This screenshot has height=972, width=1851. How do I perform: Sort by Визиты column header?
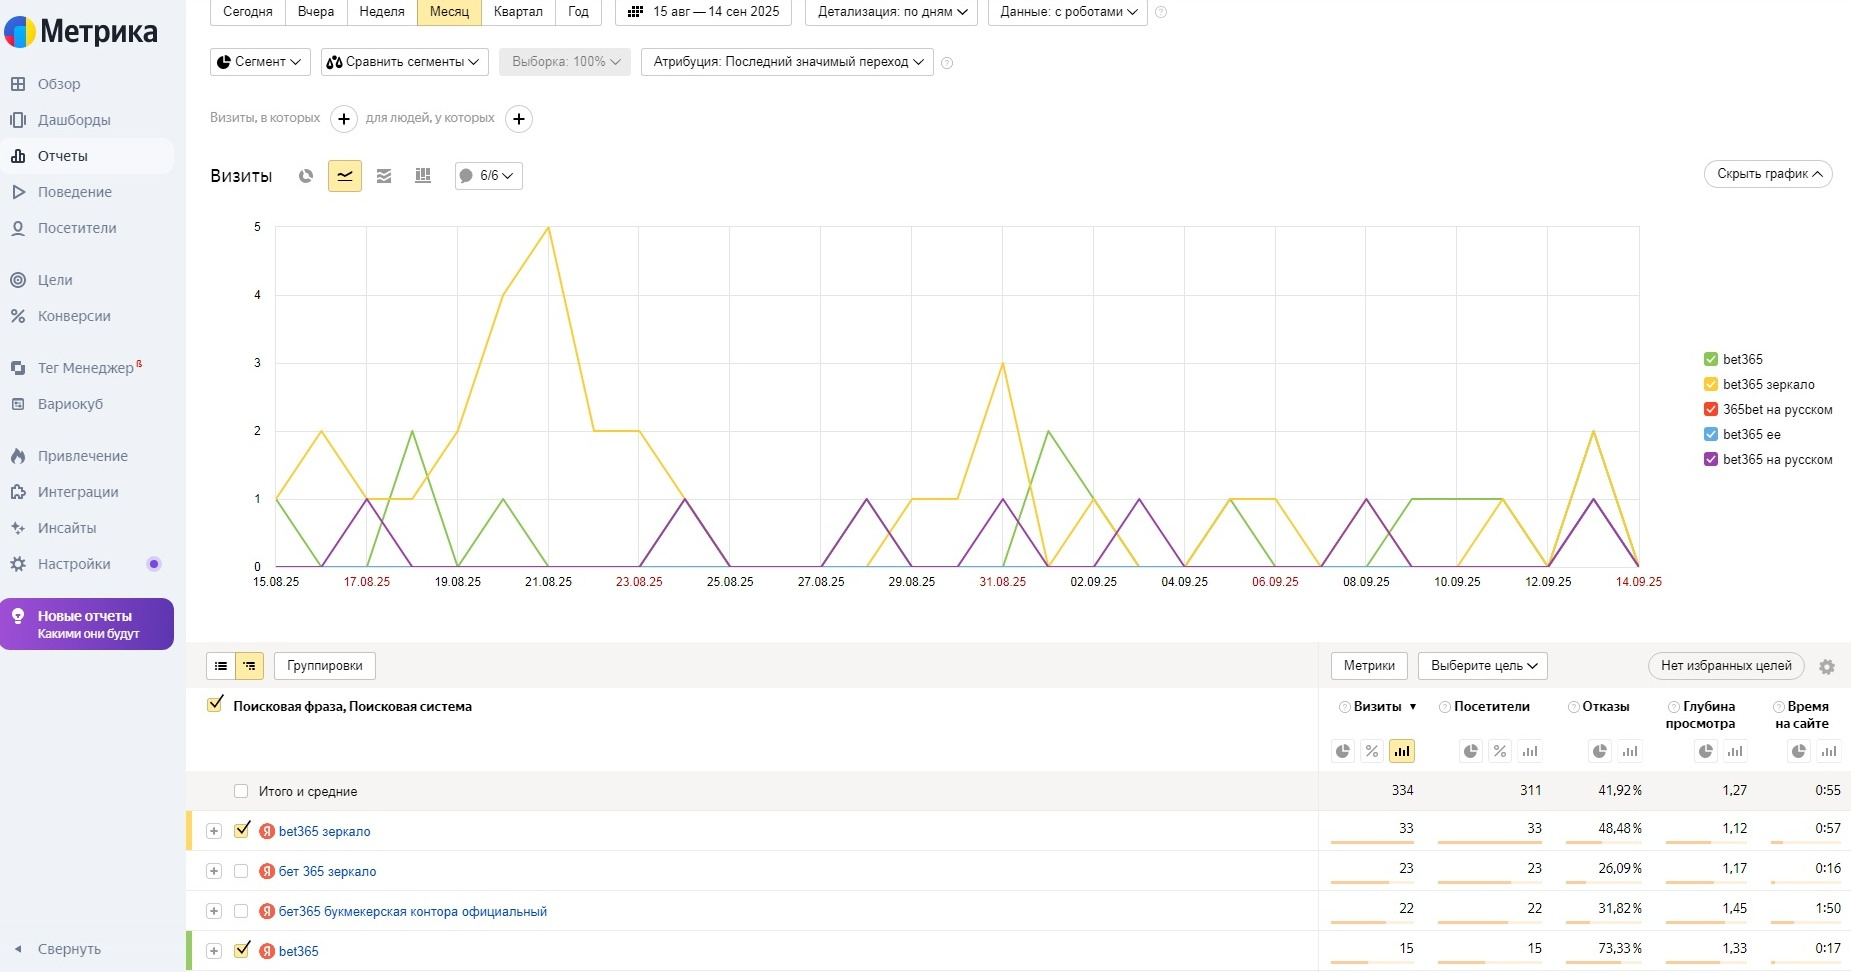point(1377,707)
